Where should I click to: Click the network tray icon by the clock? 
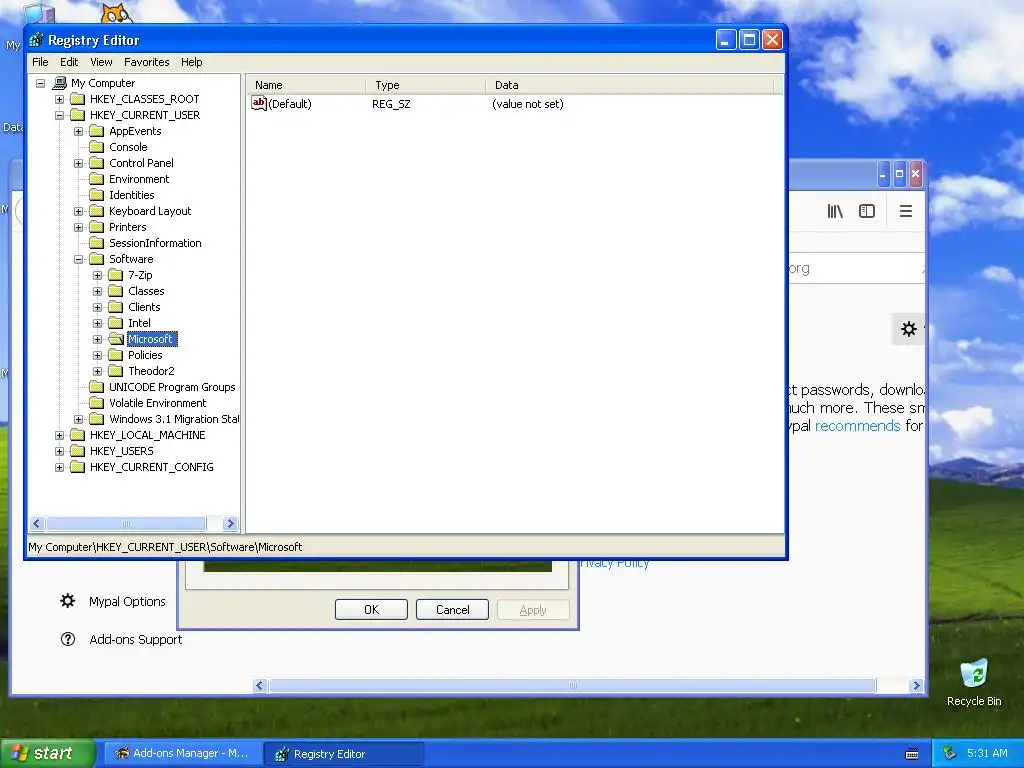click(x=950, y=753)
